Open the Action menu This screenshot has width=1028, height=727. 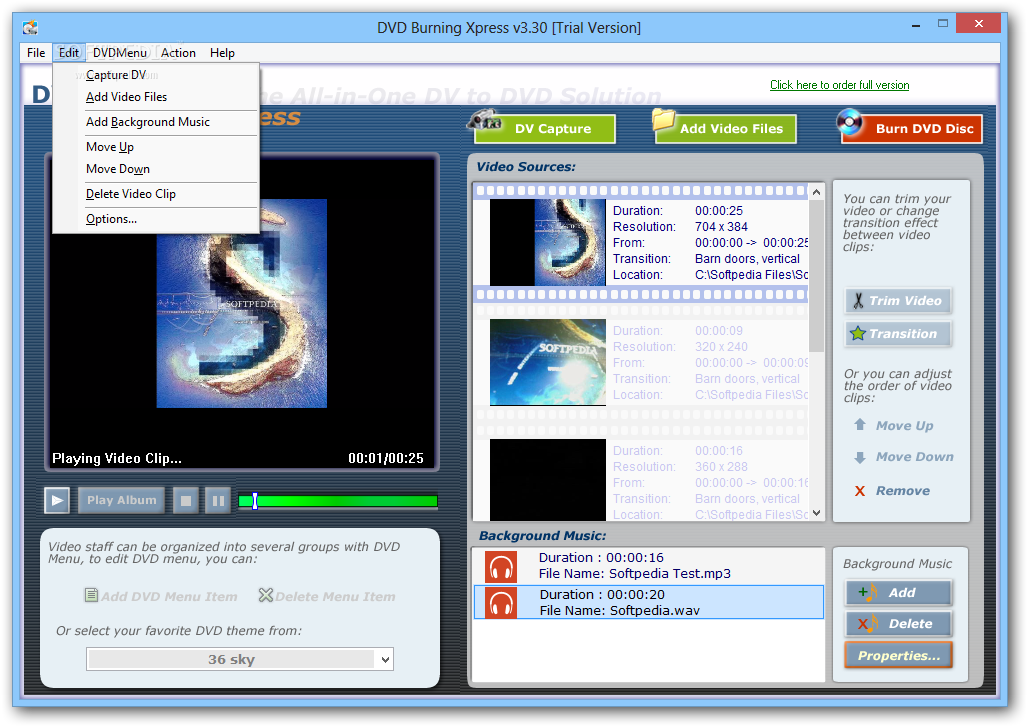click(178, 53)
